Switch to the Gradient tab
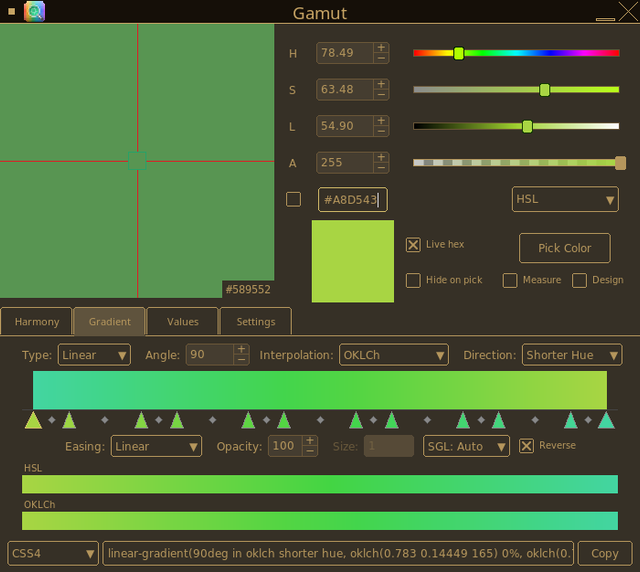The height and width of the screenshot is (572, 640). point(109,322)
